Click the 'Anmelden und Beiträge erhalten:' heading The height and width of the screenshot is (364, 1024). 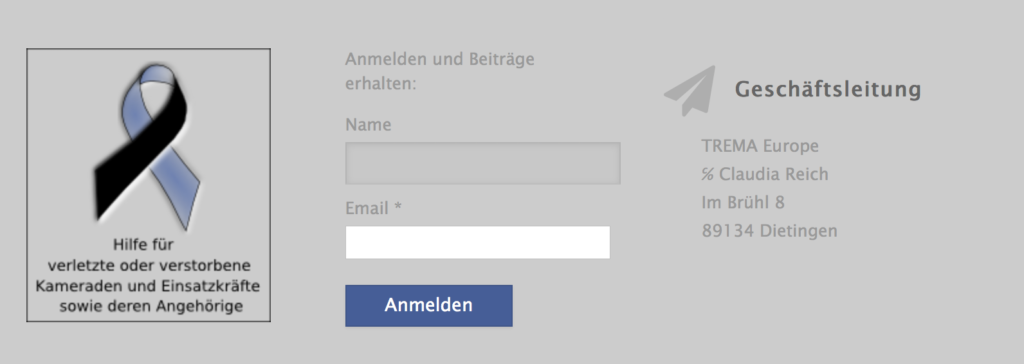point(440,72)
